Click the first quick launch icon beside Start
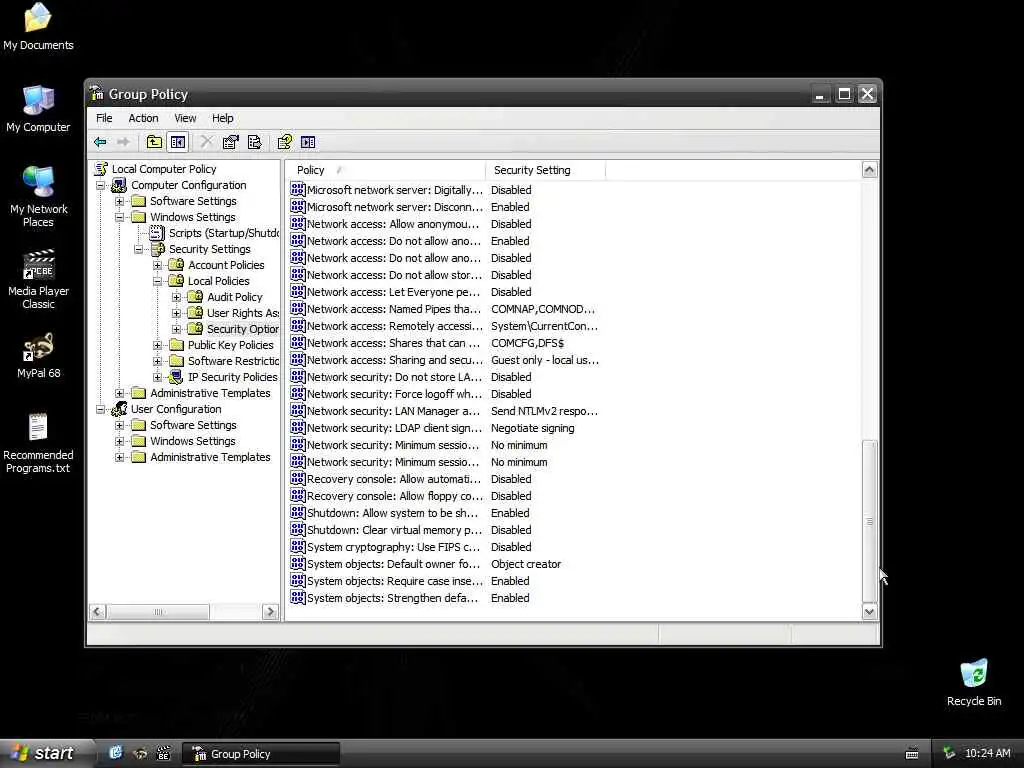This screenshot has height=768, width=1024. pos(116,753)
